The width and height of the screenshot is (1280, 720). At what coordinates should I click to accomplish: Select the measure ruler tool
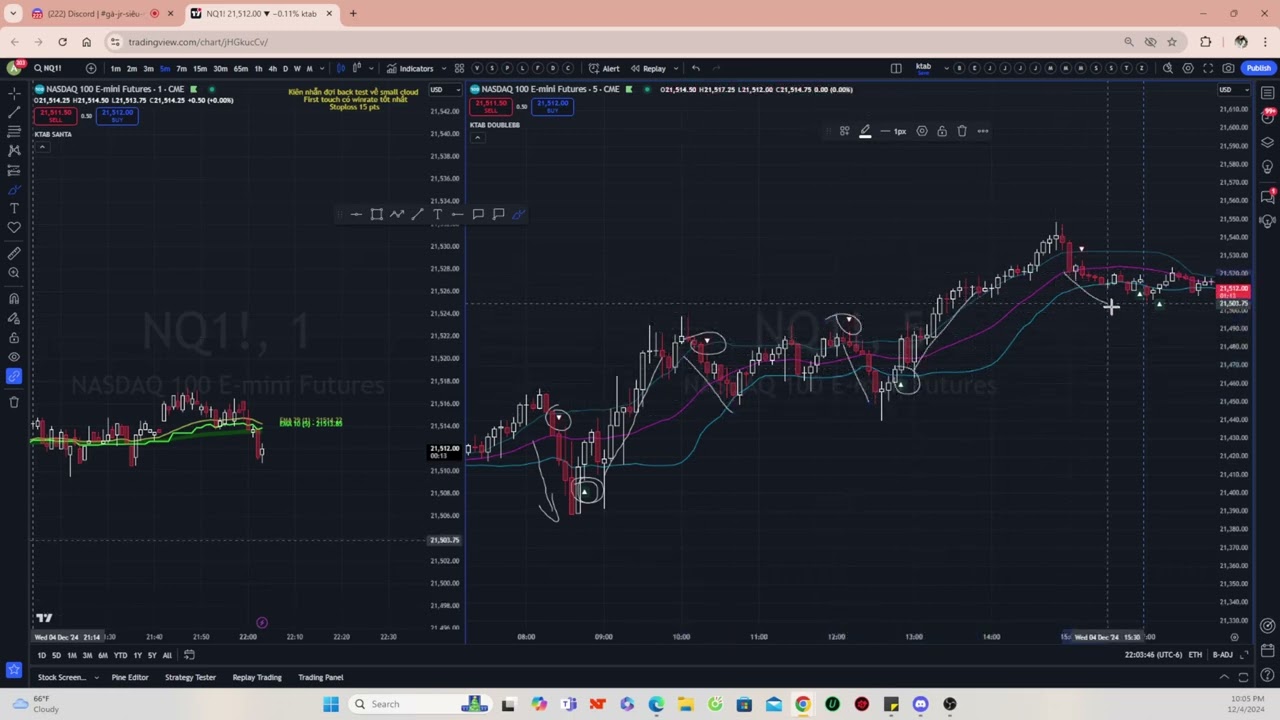(x=14, y=254)
